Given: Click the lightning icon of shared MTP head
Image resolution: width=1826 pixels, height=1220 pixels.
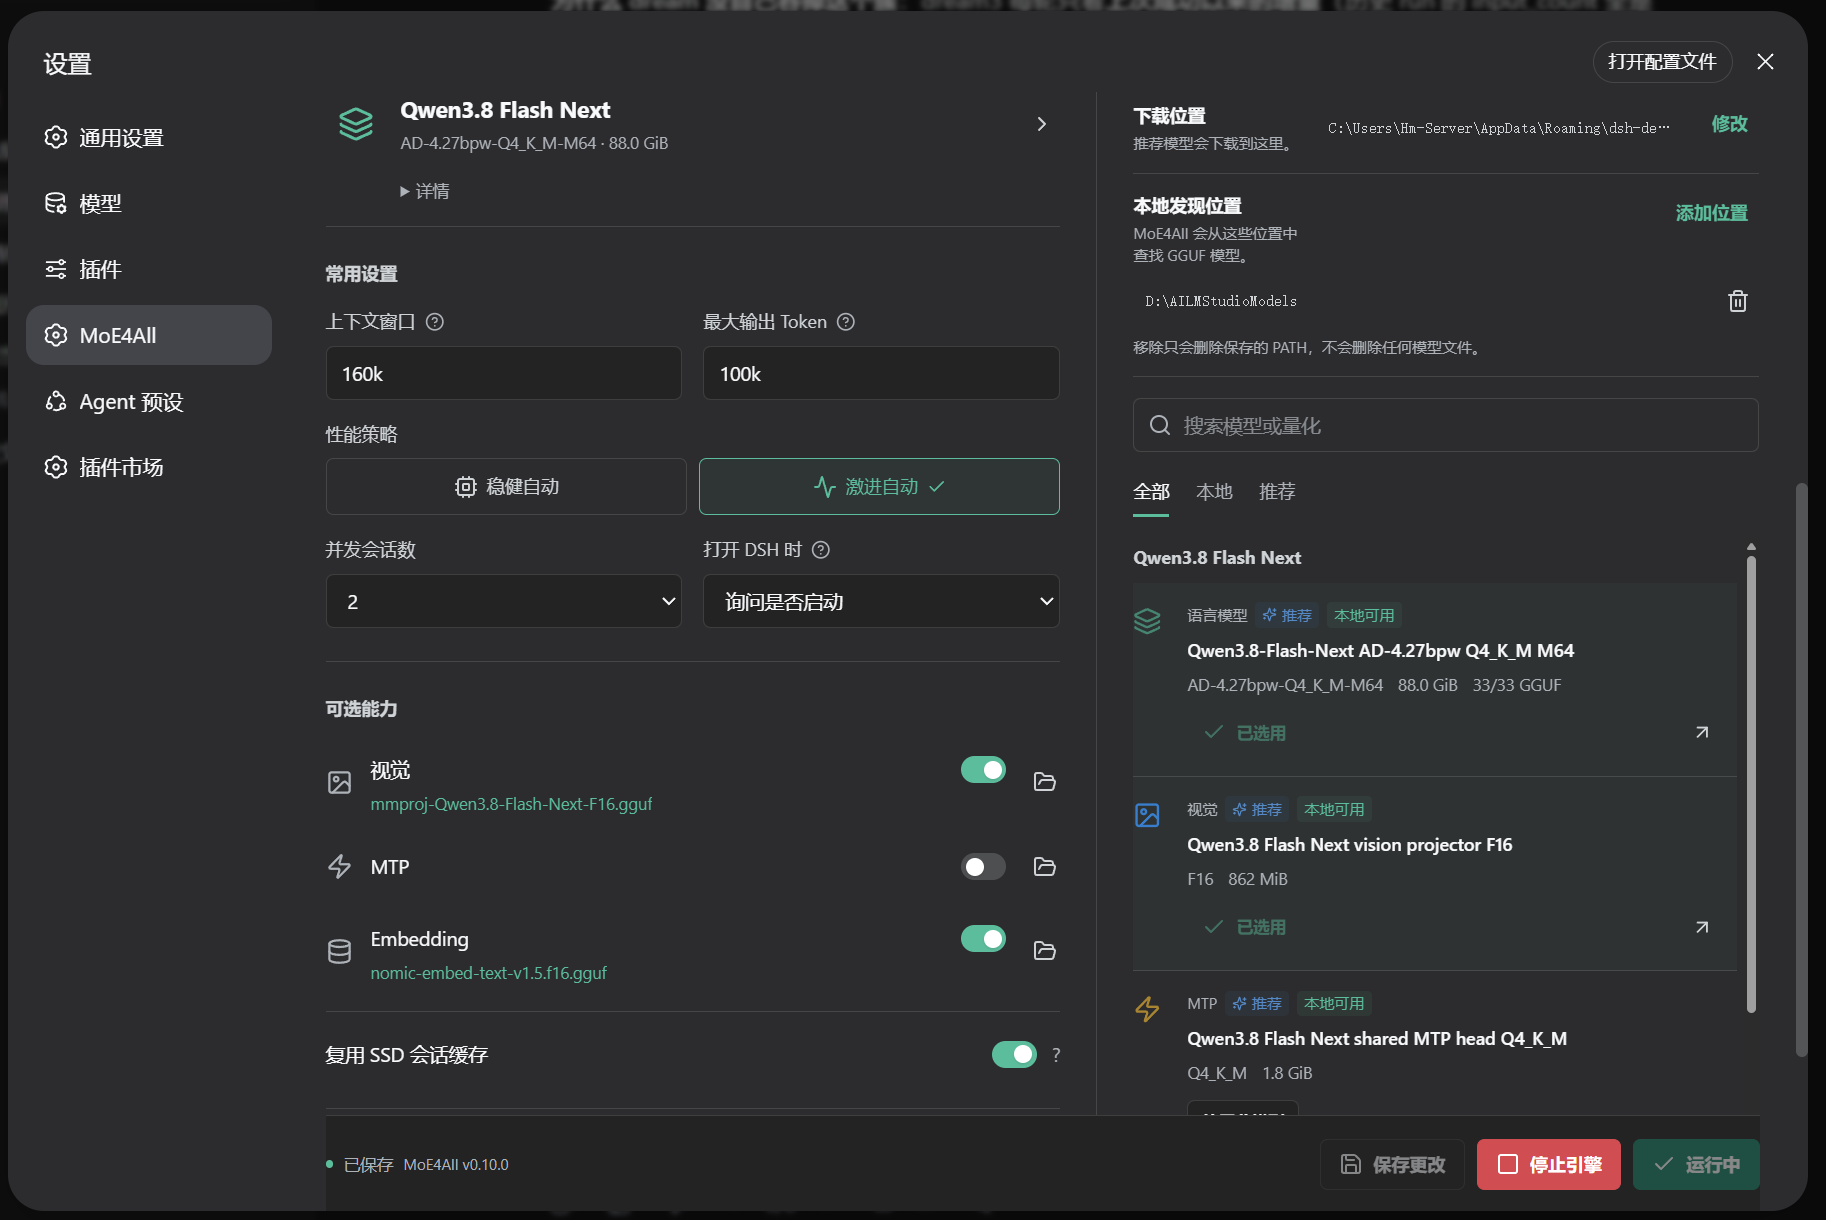Looking at the screenshot, I should (1147, 1009).
